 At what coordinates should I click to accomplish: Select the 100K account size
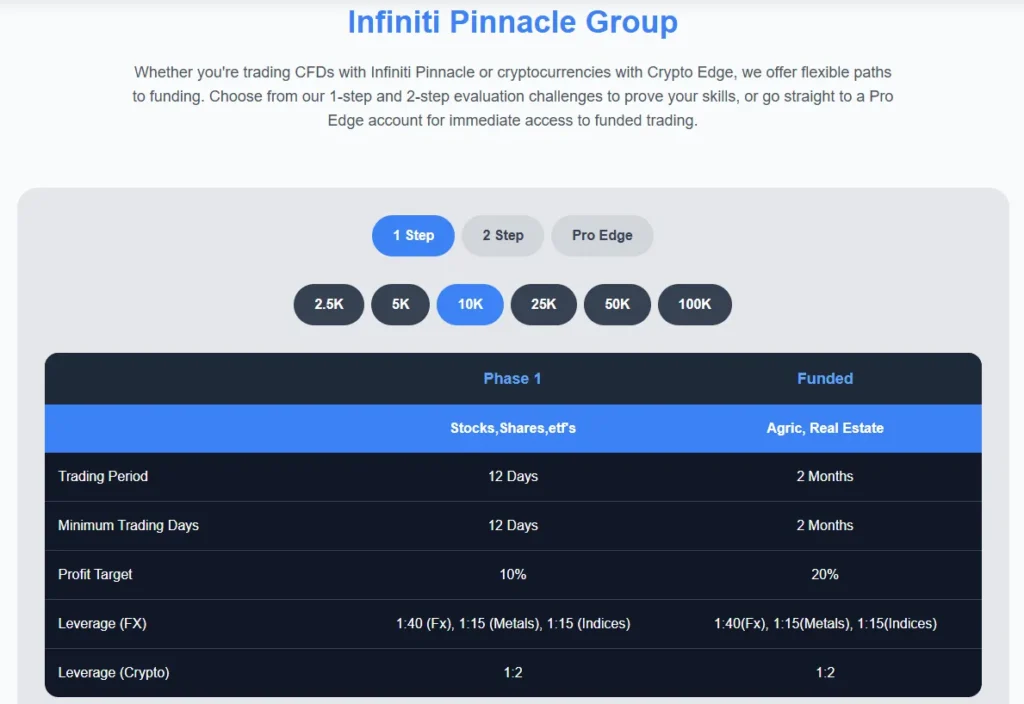coord(695,304)
